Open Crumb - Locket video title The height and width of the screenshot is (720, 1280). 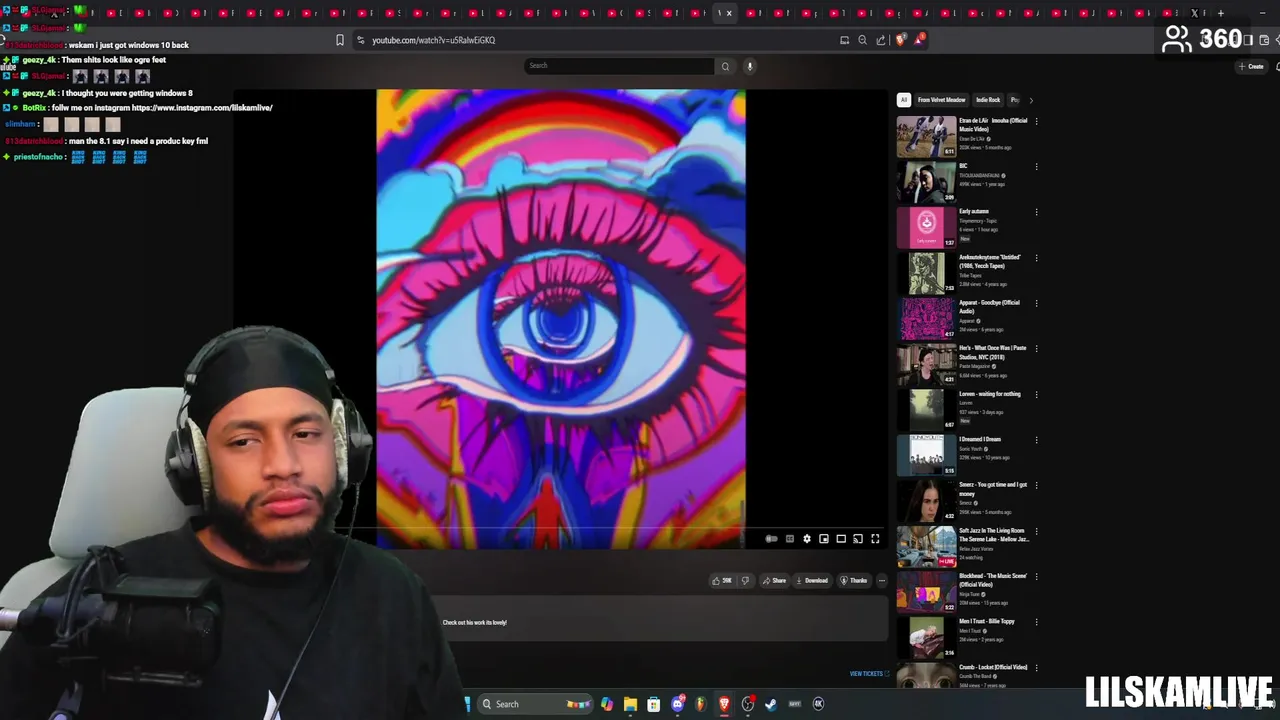[993, 667]
